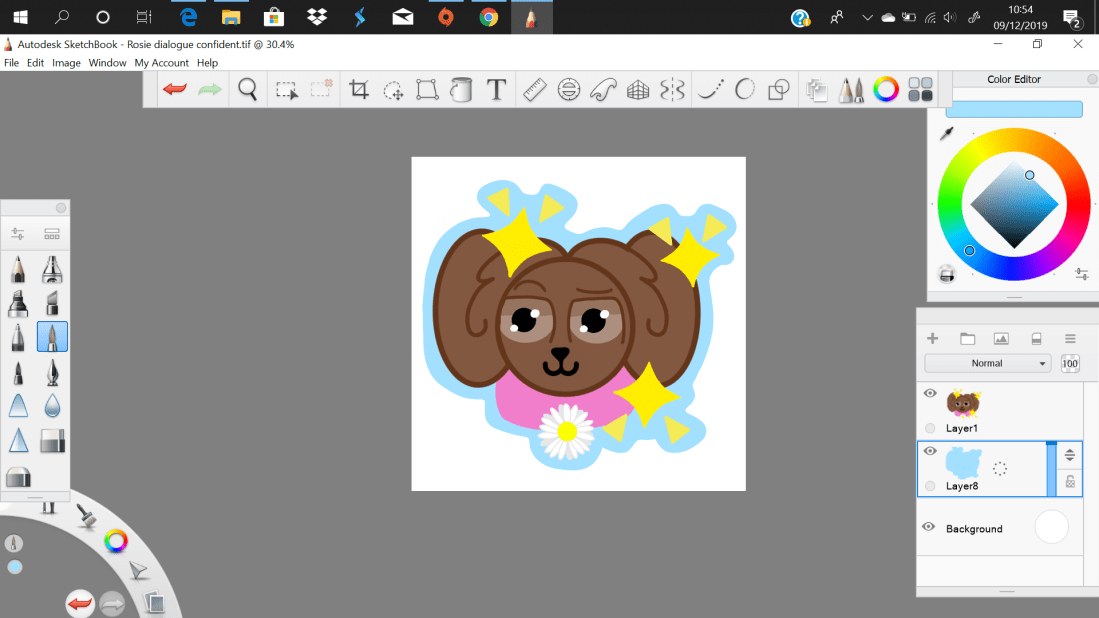This screenshot has width=1099, height=618.
Task: Enable the Symmetry tool
Action: coord(672,90)
